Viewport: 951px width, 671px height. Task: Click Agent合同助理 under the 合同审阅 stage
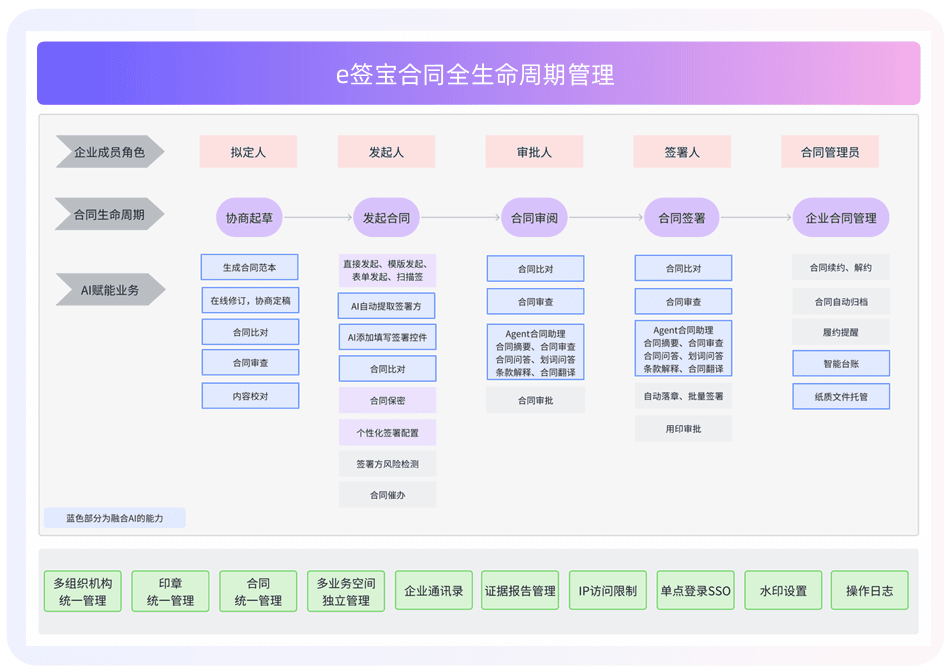(536, 352)
